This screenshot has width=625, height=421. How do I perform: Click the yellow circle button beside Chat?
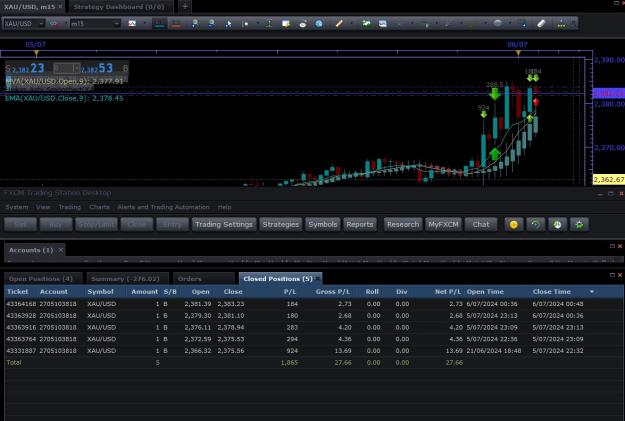pyautogui.click(x=514, y=224)
